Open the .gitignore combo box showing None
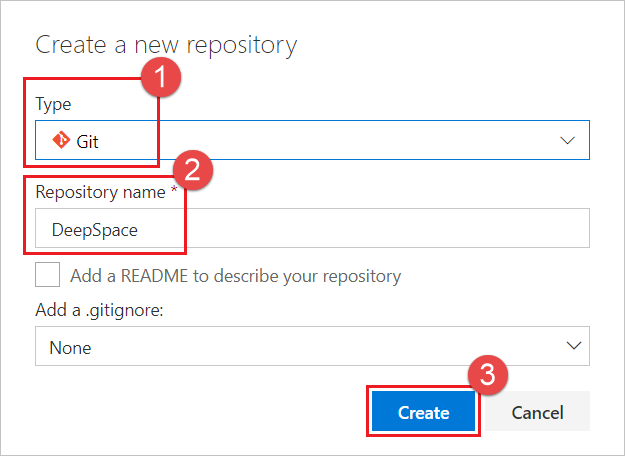The image size is (625, 456). click(312, 347)
